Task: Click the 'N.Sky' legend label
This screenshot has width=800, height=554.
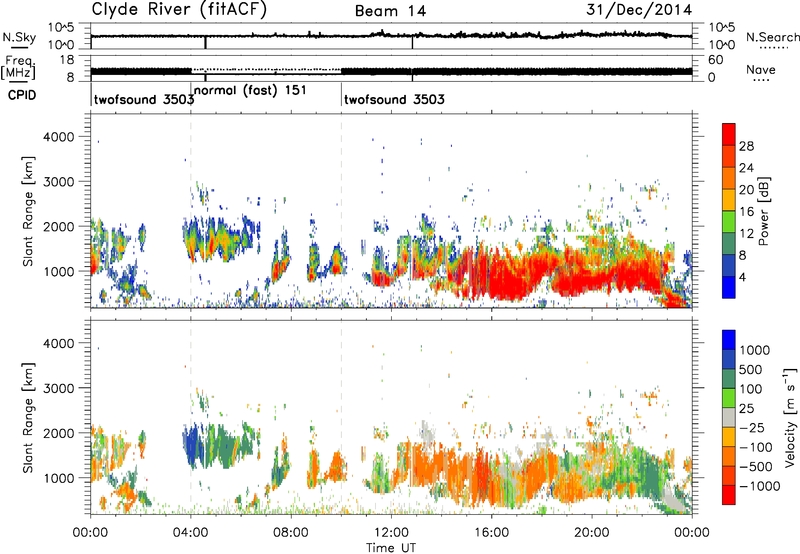Action: coord(19,37)
